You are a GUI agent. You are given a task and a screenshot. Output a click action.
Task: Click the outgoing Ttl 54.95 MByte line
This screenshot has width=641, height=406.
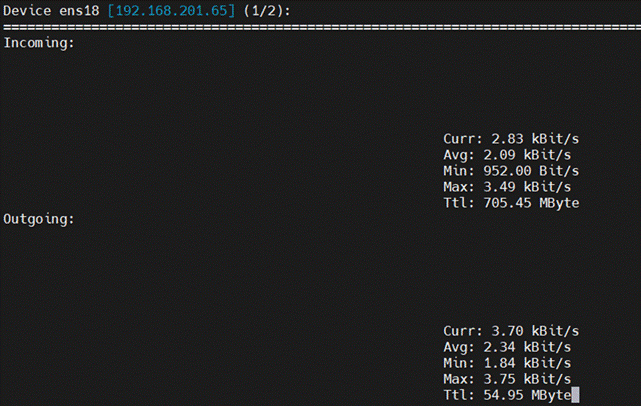click(x=507, y=395)
